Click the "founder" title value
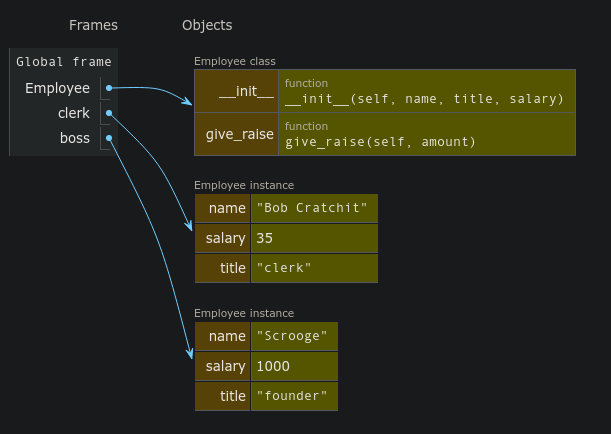611x434 pixels. (292, 396)
